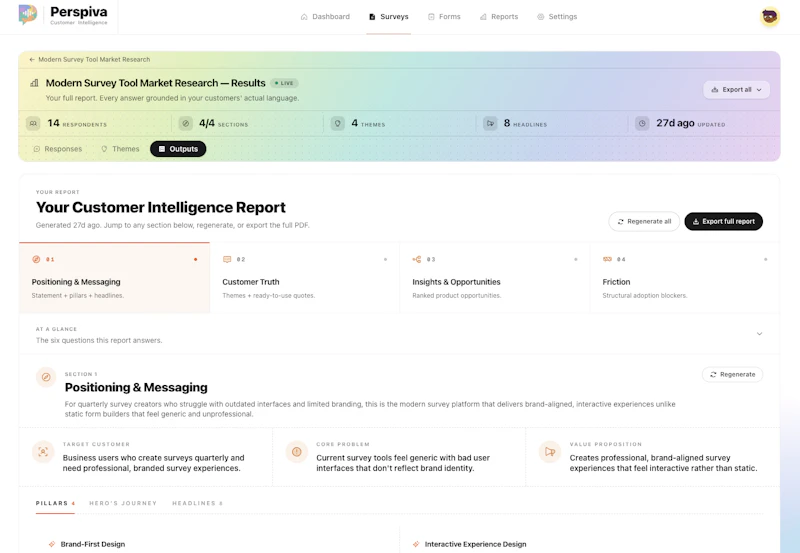
Task: Click the 'Your Customer Intelligence Report' heading
Action: click(161, 208)
